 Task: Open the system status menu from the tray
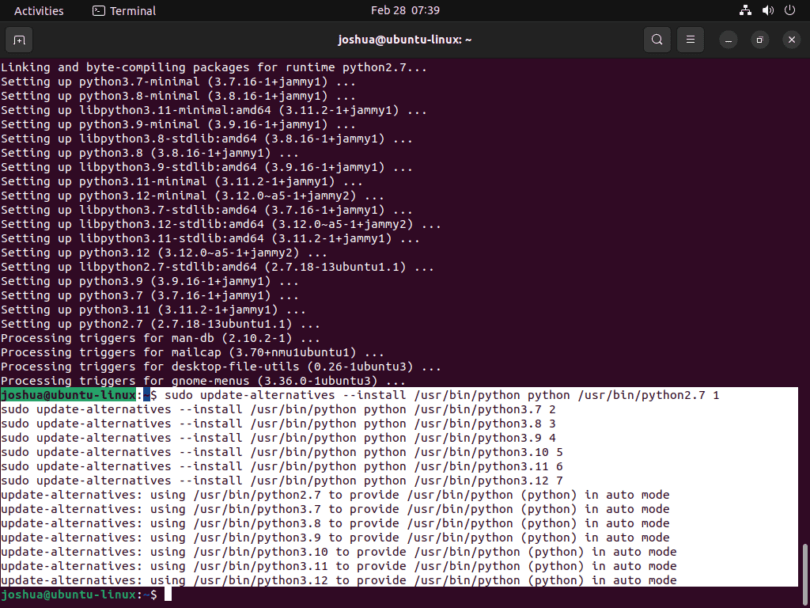click(767, 10)
